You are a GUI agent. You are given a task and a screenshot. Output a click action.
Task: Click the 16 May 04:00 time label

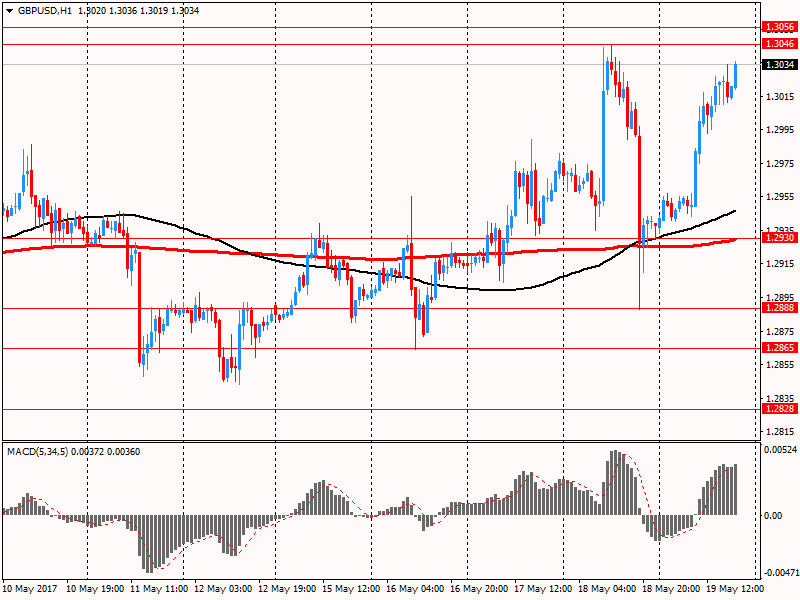pos(415,589)
